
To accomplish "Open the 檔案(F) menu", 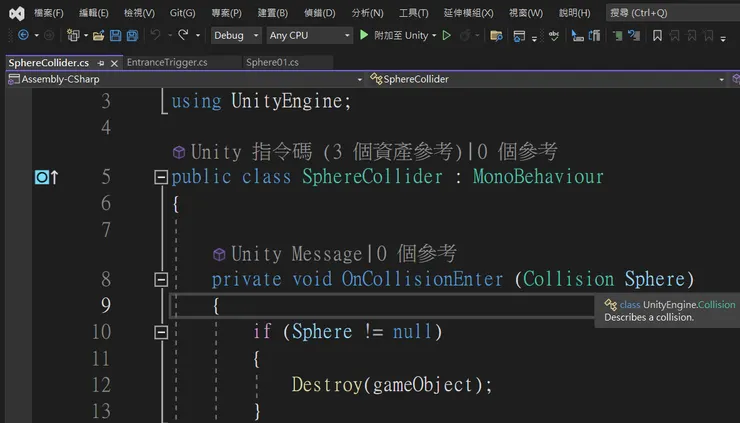I will [x=49, y=13].
